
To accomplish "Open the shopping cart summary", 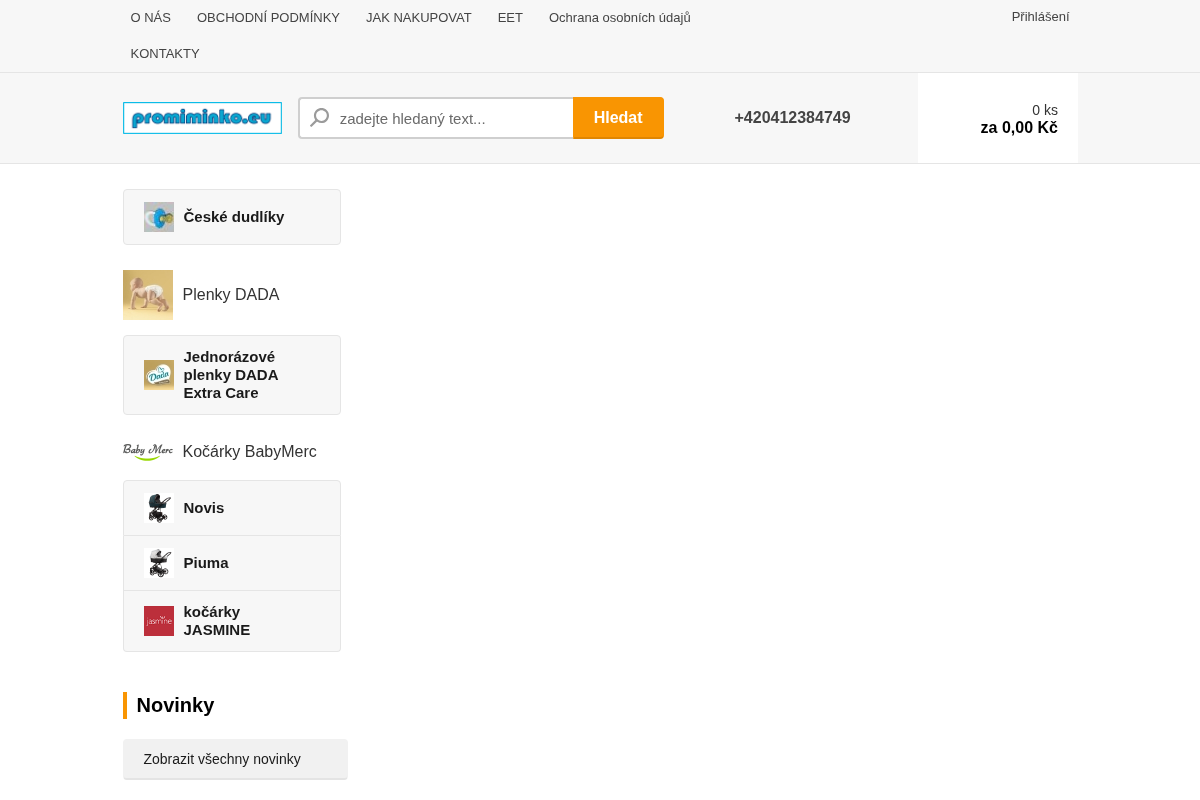I will pos(998,118).
